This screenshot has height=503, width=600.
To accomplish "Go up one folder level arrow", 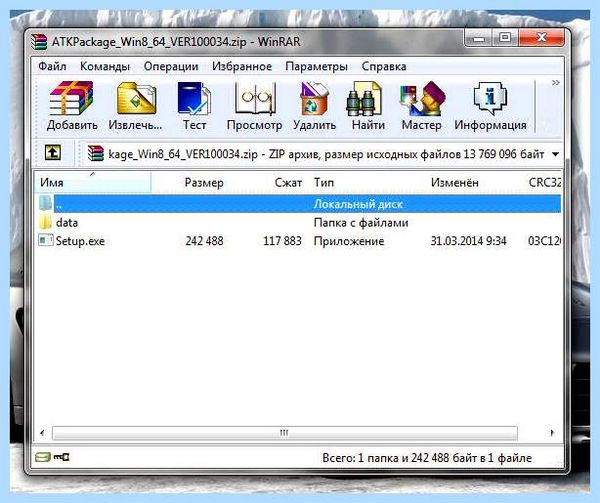I will point(53,153).
